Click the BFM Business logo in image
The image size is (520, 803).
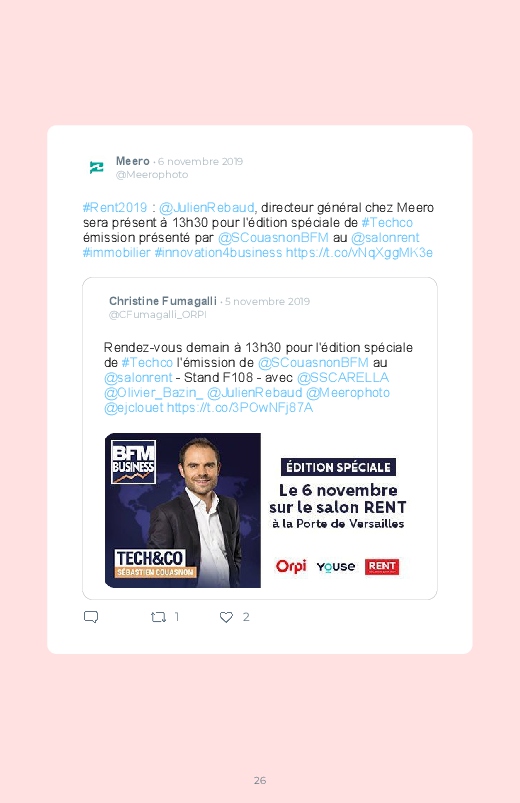click(x=134, y=462)
